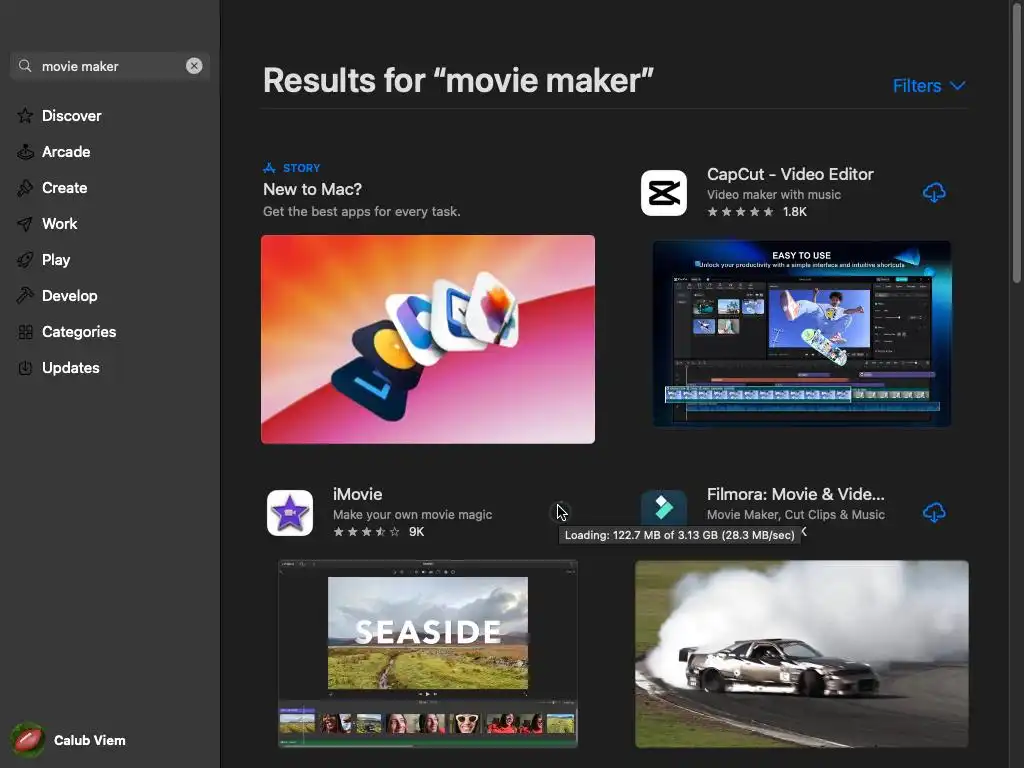This screenshot has height=768, width=1024.
Task: Click the iMovie app icon
Action: tap(290, 513)
